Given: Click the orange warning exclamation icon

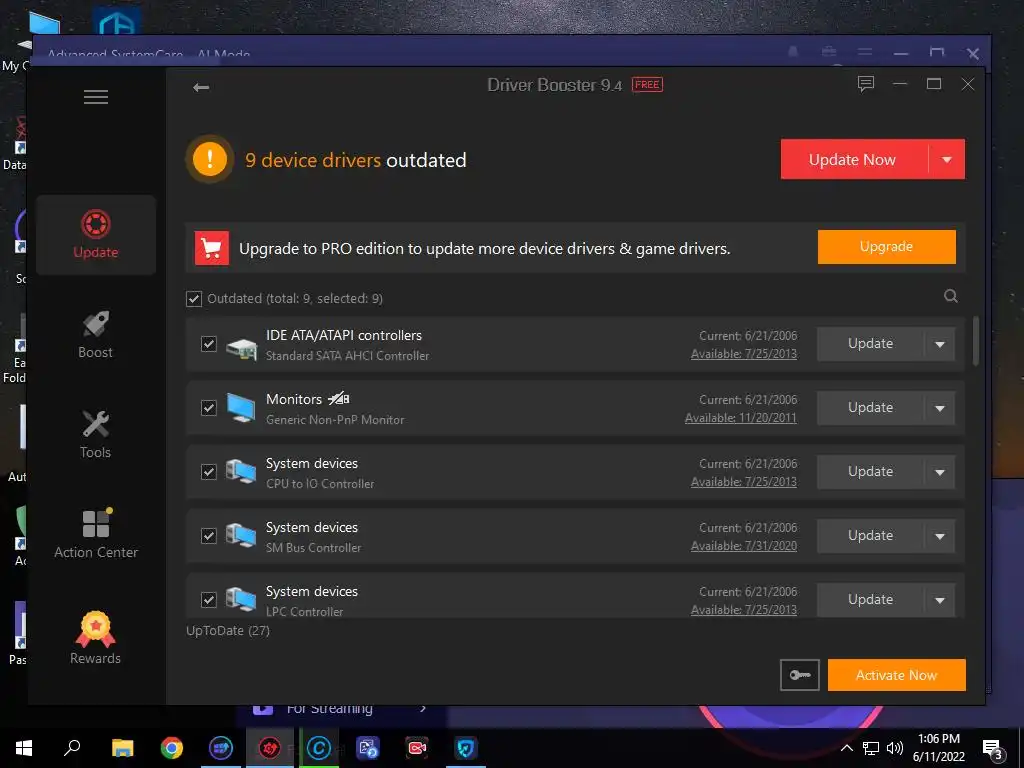Looking at the screenshot, I should pos(210,159).
